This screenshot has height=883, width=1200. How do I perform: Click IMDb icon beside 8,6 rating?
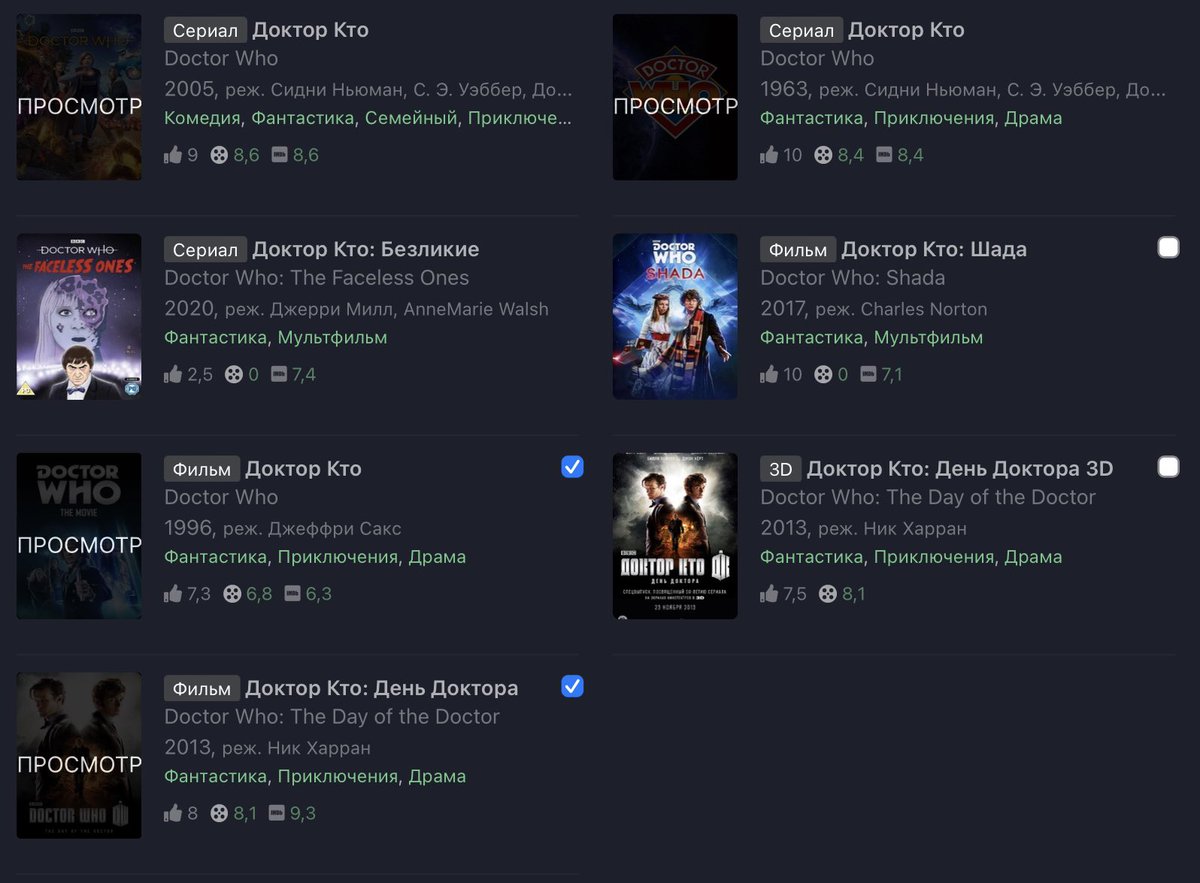280,155
